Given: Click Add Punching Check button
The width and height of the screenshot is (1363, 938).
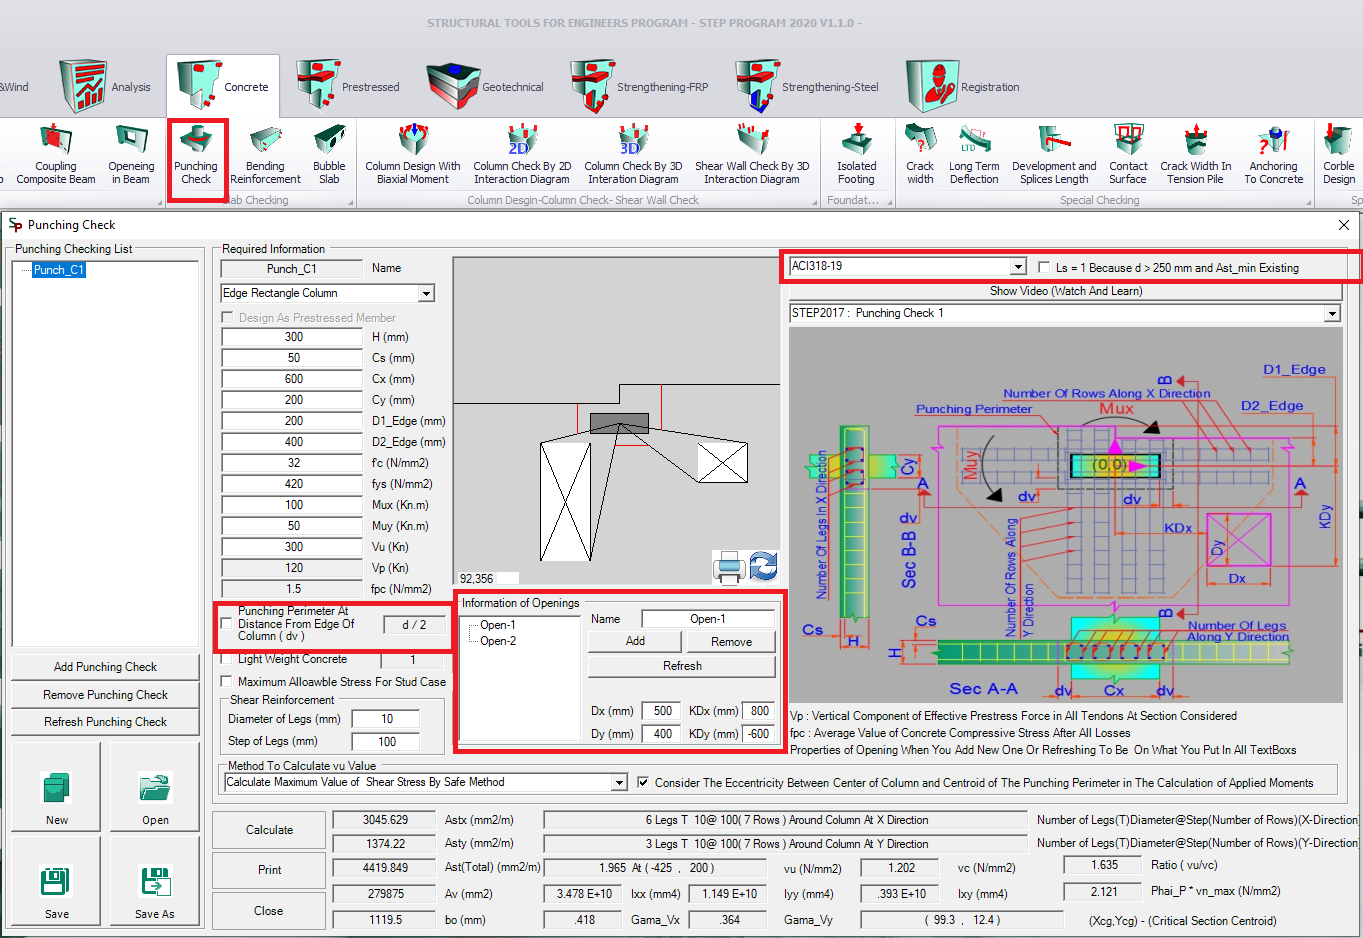Looking at the screenshot, I should click(x=105, y=667).
